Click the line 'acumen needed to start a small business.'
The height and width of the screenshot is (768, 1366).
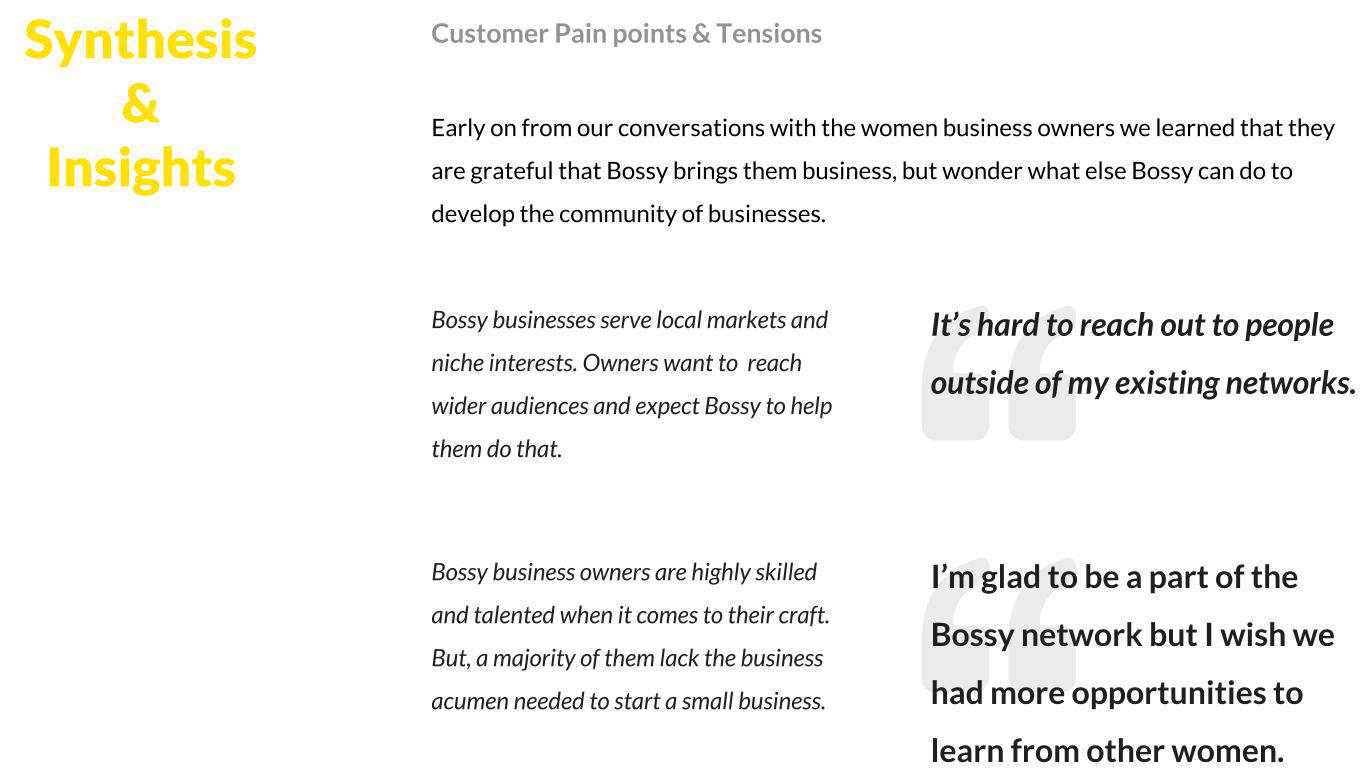click(628, 701)
